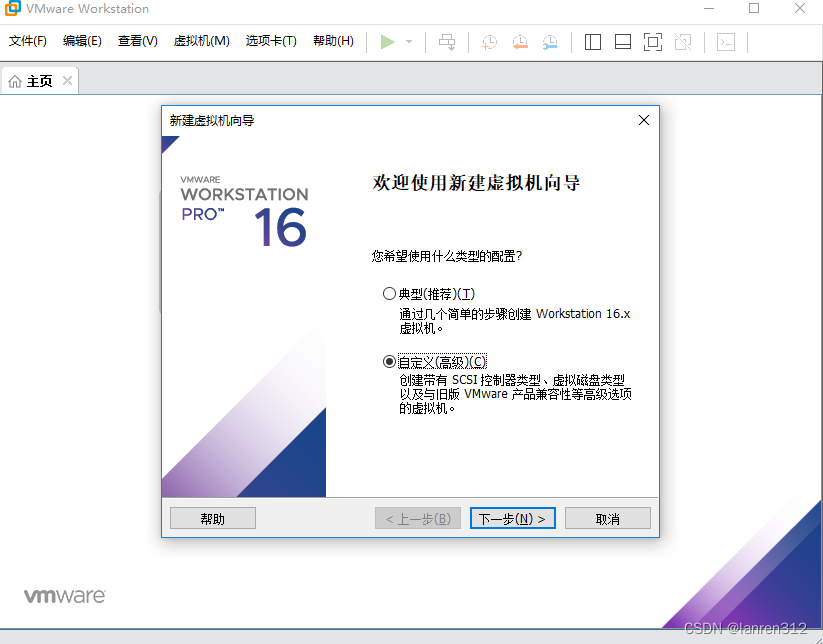Screen dimensions: 823x644
Task: Open the snapshot manager wrench icon
Action: click(550, 42)
